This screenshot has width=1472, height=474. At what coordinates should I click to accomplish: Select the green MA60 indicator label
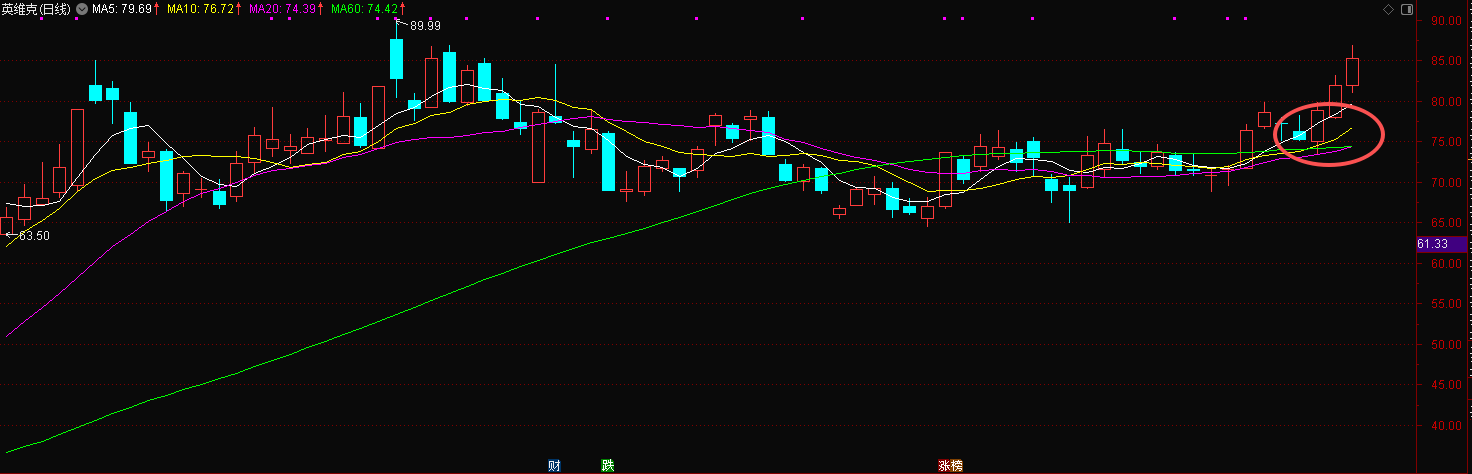(366, 9)
